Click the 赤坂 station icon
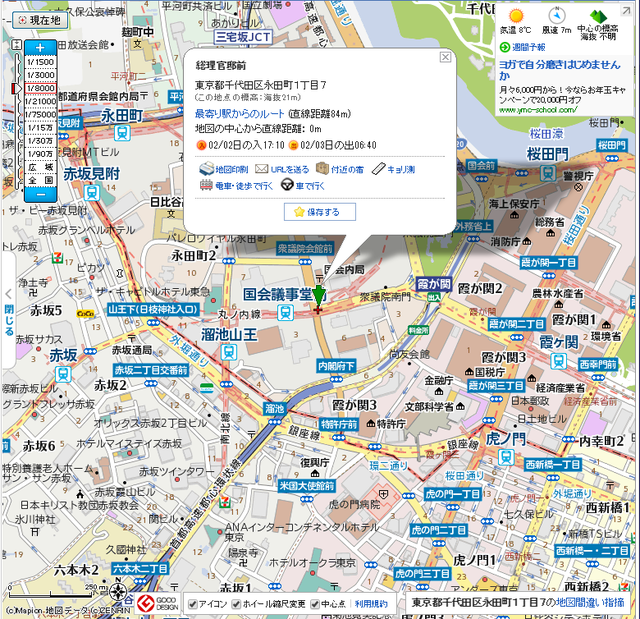 (63, 374)
